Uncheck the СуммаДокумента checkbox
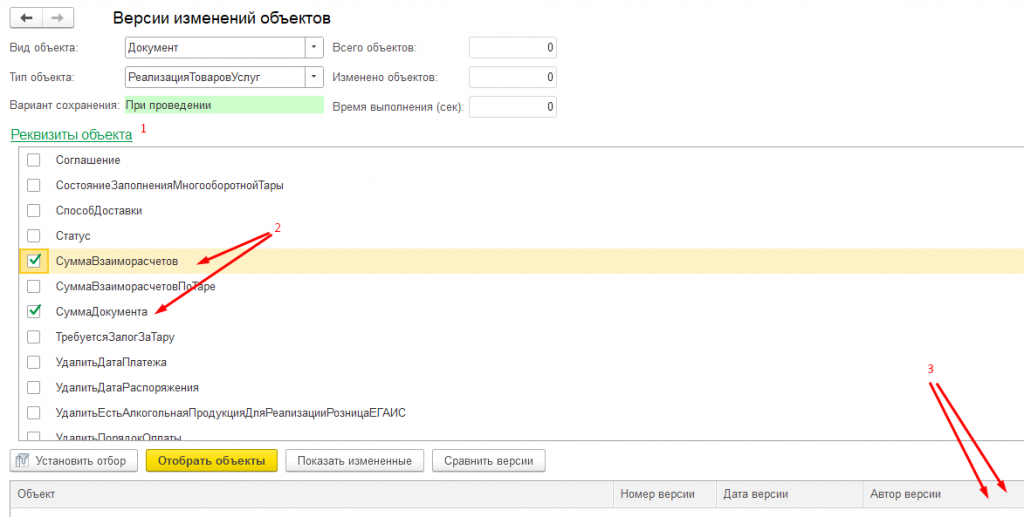The height and width of the screenshot is (517, 1024). pyautogui.click(x=34, y=311)
